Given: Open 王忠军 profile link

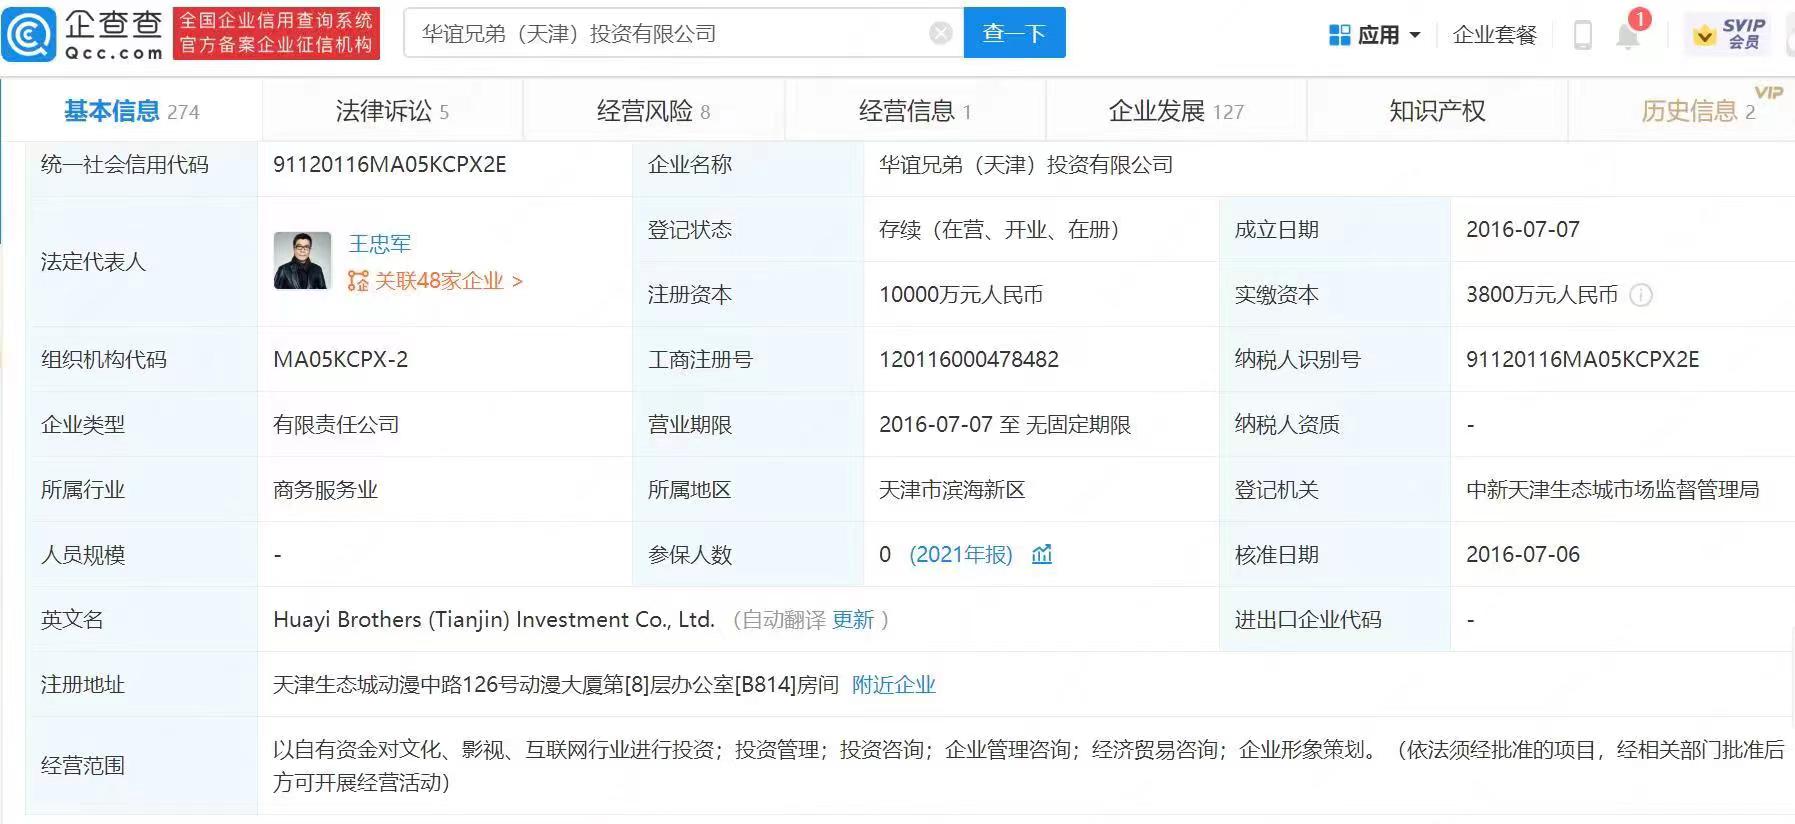Looking at the screenshot, I should click(380, 243).
